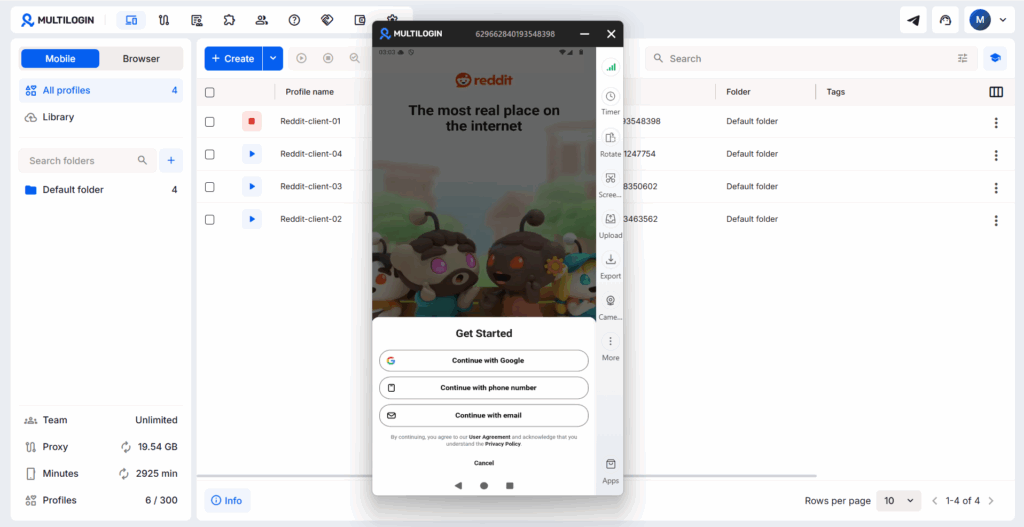
Task: Click the graduation cap tutorial icon
Action: tap(995, 58)
